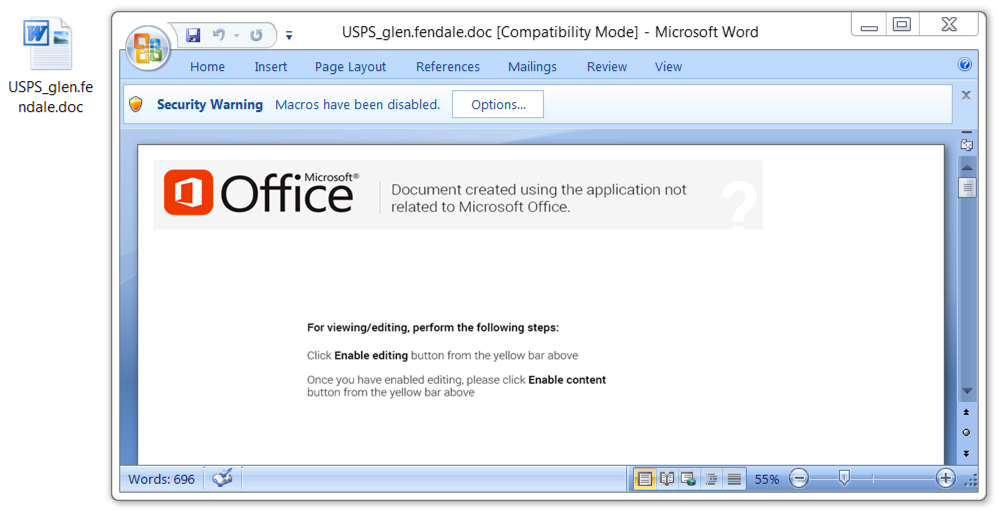Select USPS_glen.fendale.doc desktop file icon
998x514 pixels.
click(x=50, y=66)
